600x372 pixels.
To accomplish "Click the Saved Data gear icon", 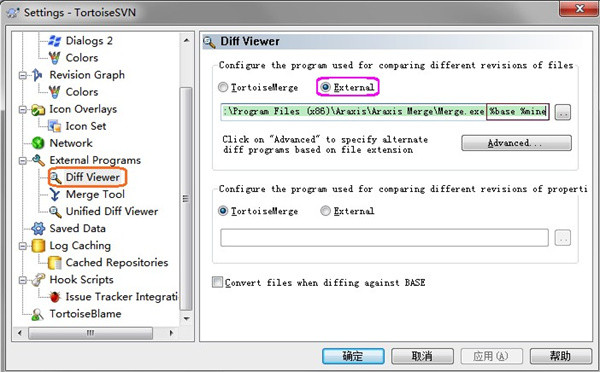I will point(38,228).
